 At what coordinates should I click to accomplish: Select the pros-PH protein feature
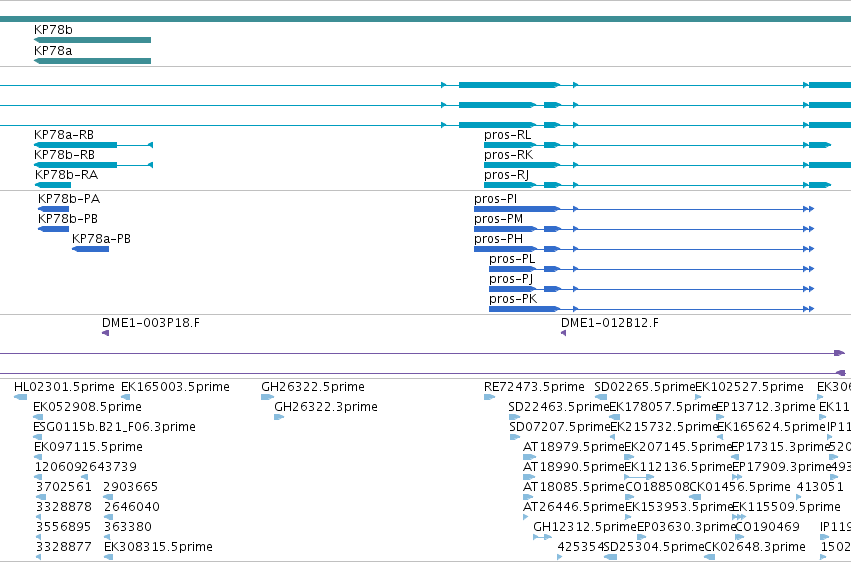[644, 249]
